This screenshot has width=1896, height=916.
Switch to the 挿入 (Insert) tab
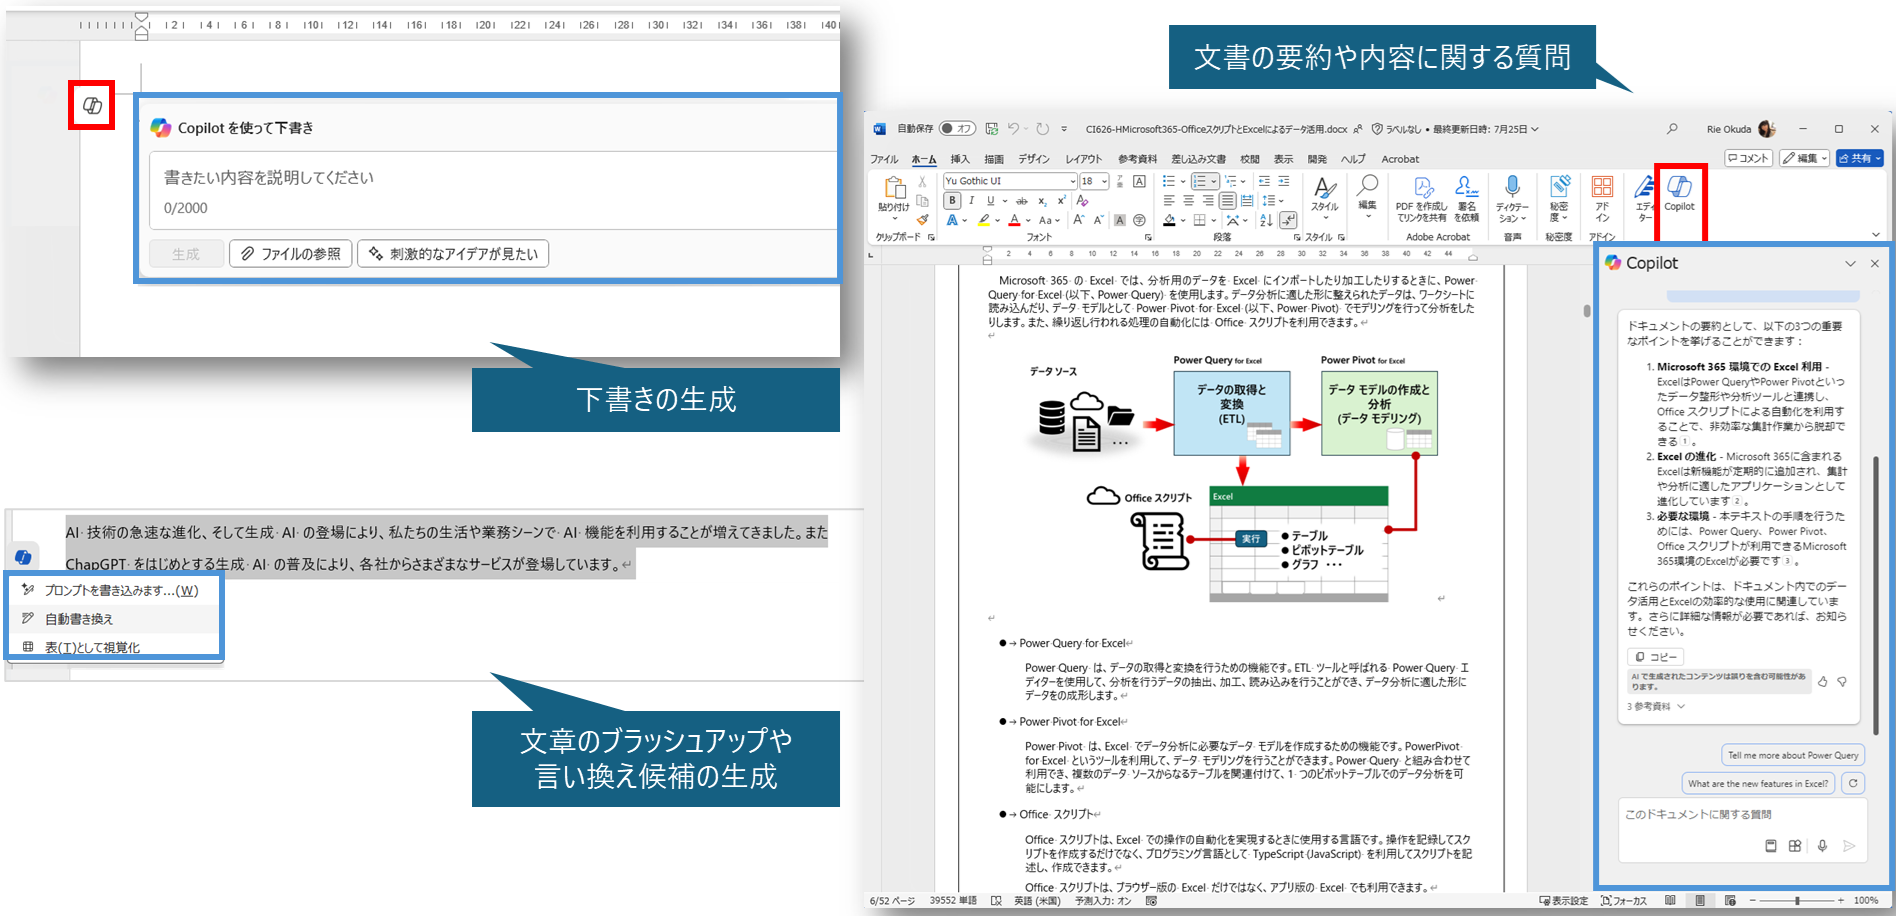coord(960,159)
